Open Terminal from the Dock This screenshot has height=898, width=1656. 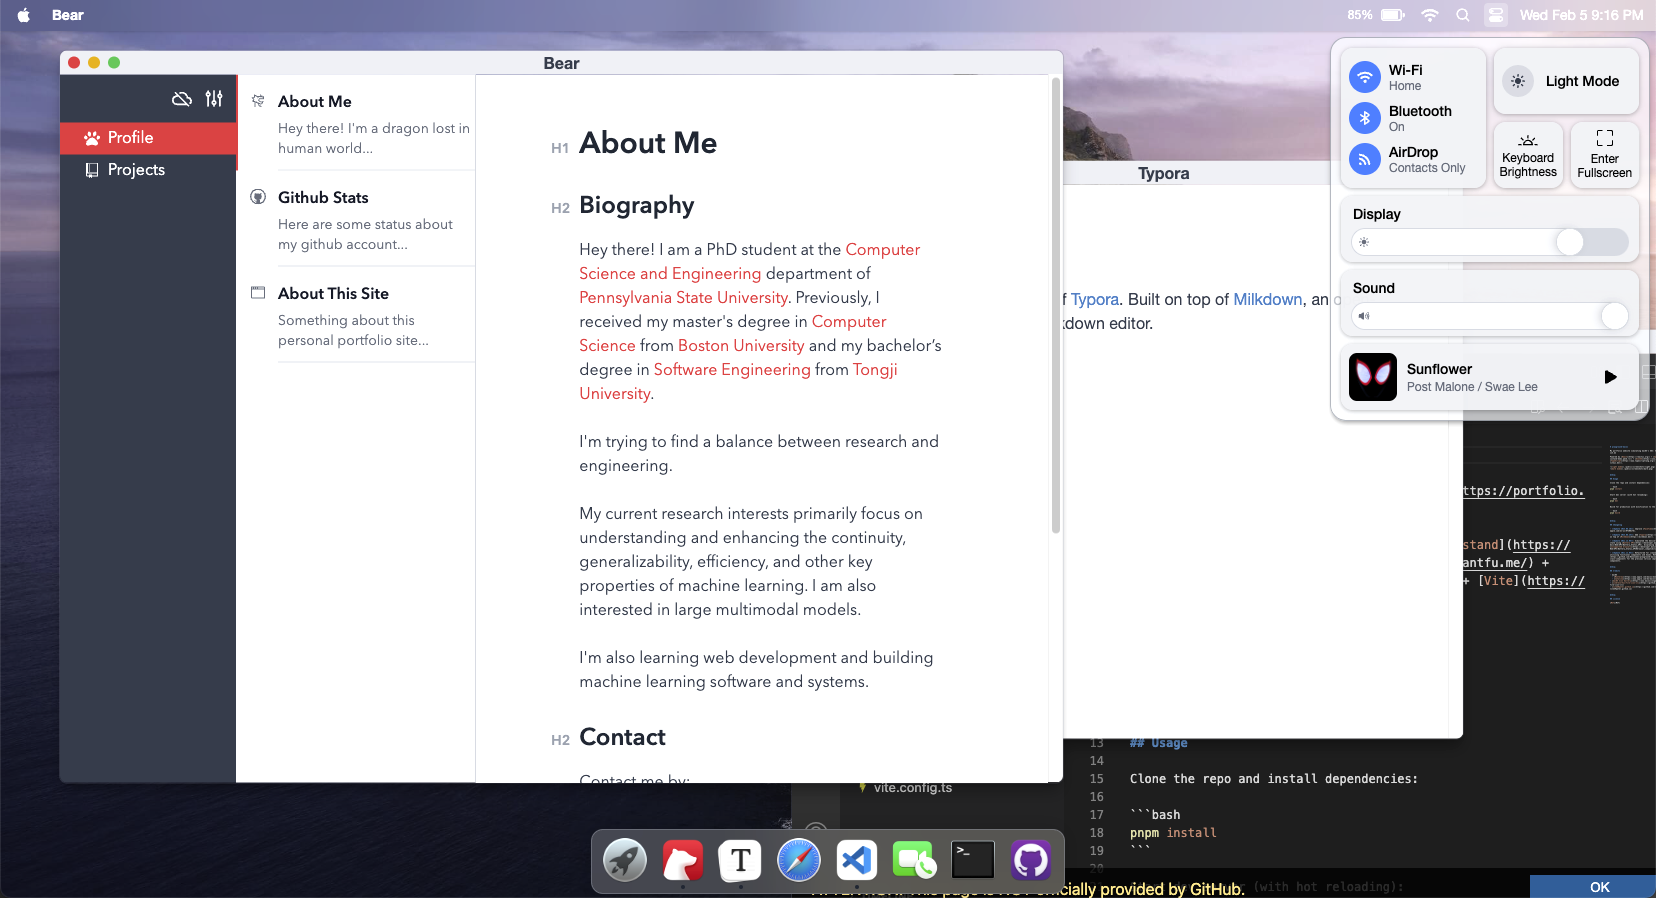[x=972, y=860]
